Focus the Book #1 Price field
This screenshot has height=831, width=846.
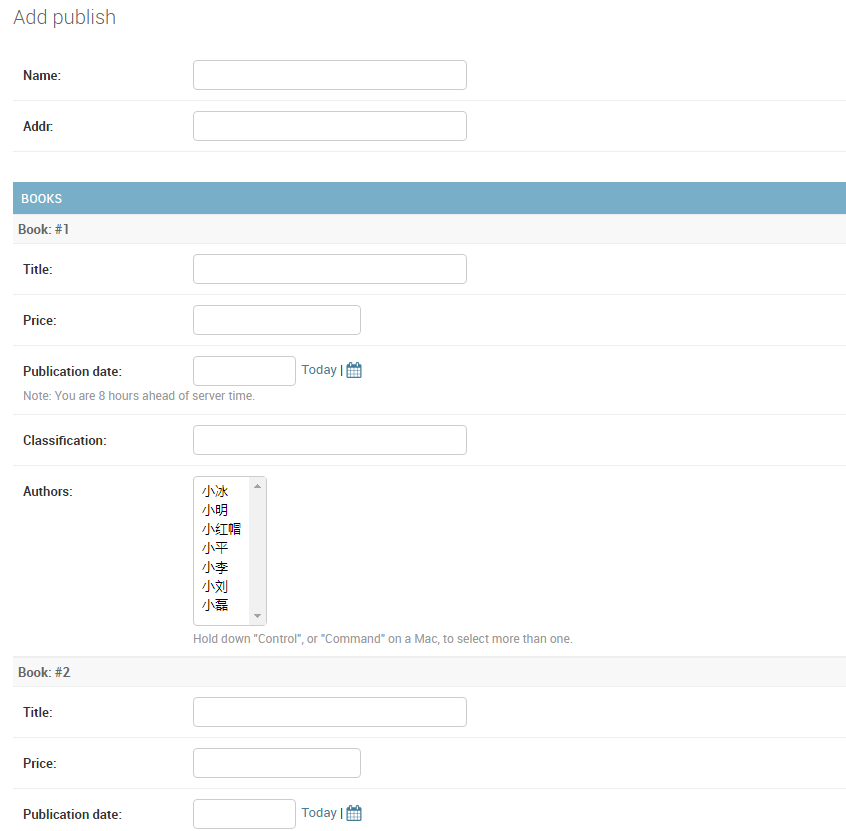click(277, 320)
